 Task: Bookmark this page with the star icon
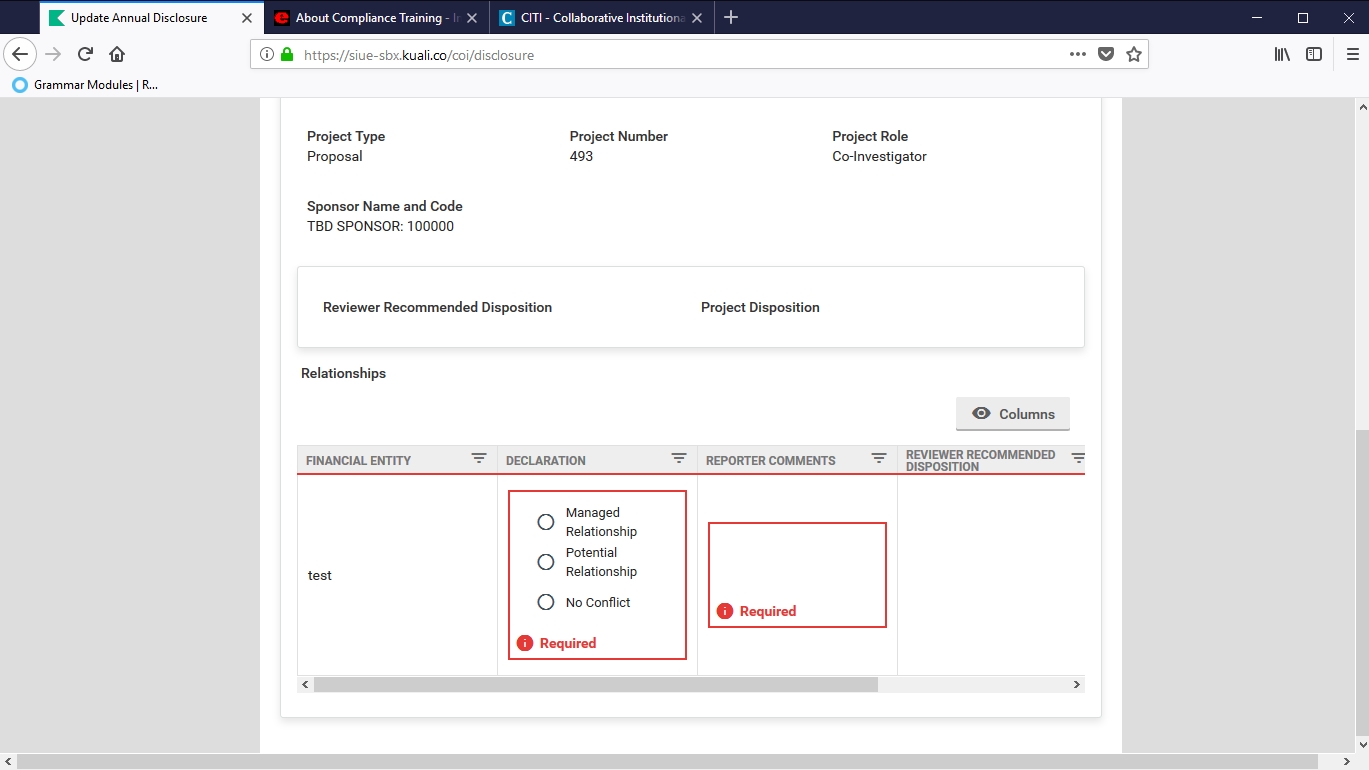(1133, 55)
